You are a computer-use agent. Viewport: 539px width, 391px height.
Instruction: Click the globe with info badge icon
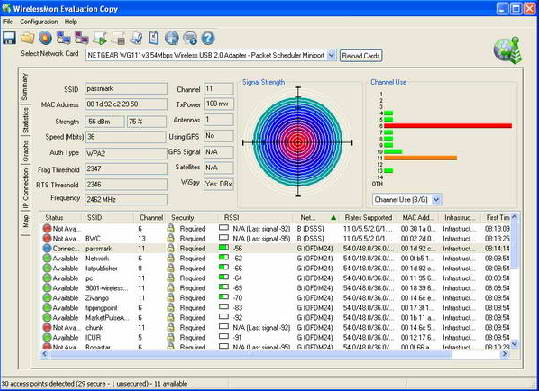tap(190, 38)
